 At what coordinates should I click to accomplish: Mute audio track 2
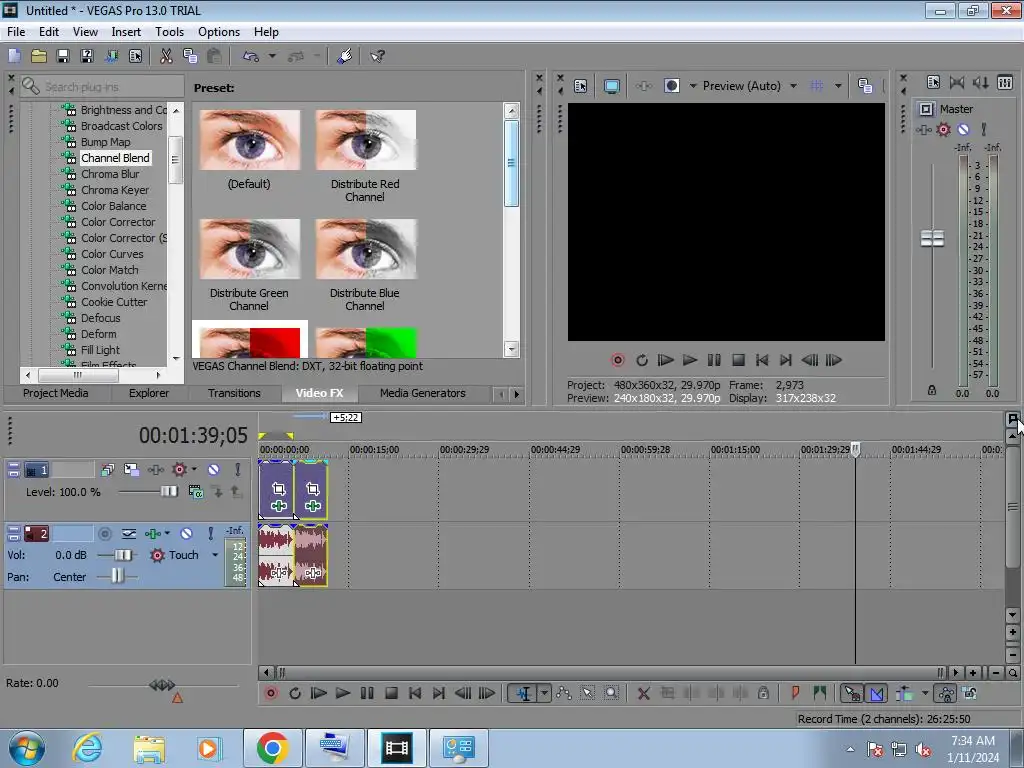(x=186, y=534)
